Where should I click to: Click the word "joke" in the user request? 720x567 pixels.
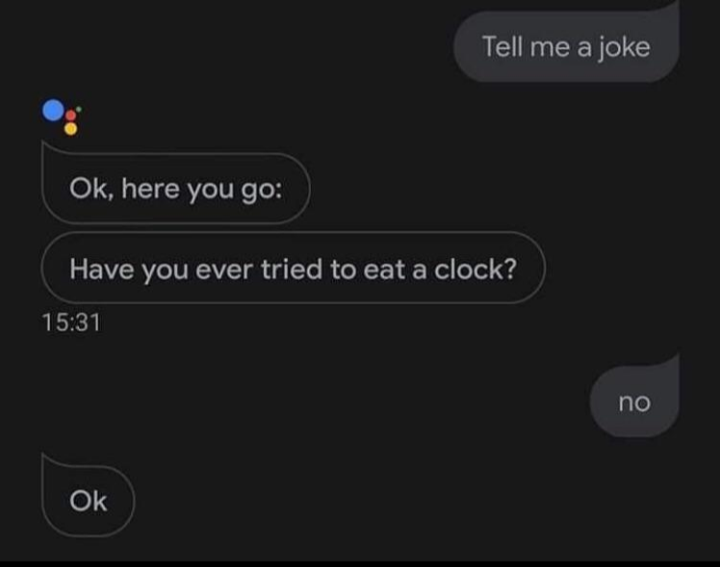pyautogui.click(x=624, y=48)
